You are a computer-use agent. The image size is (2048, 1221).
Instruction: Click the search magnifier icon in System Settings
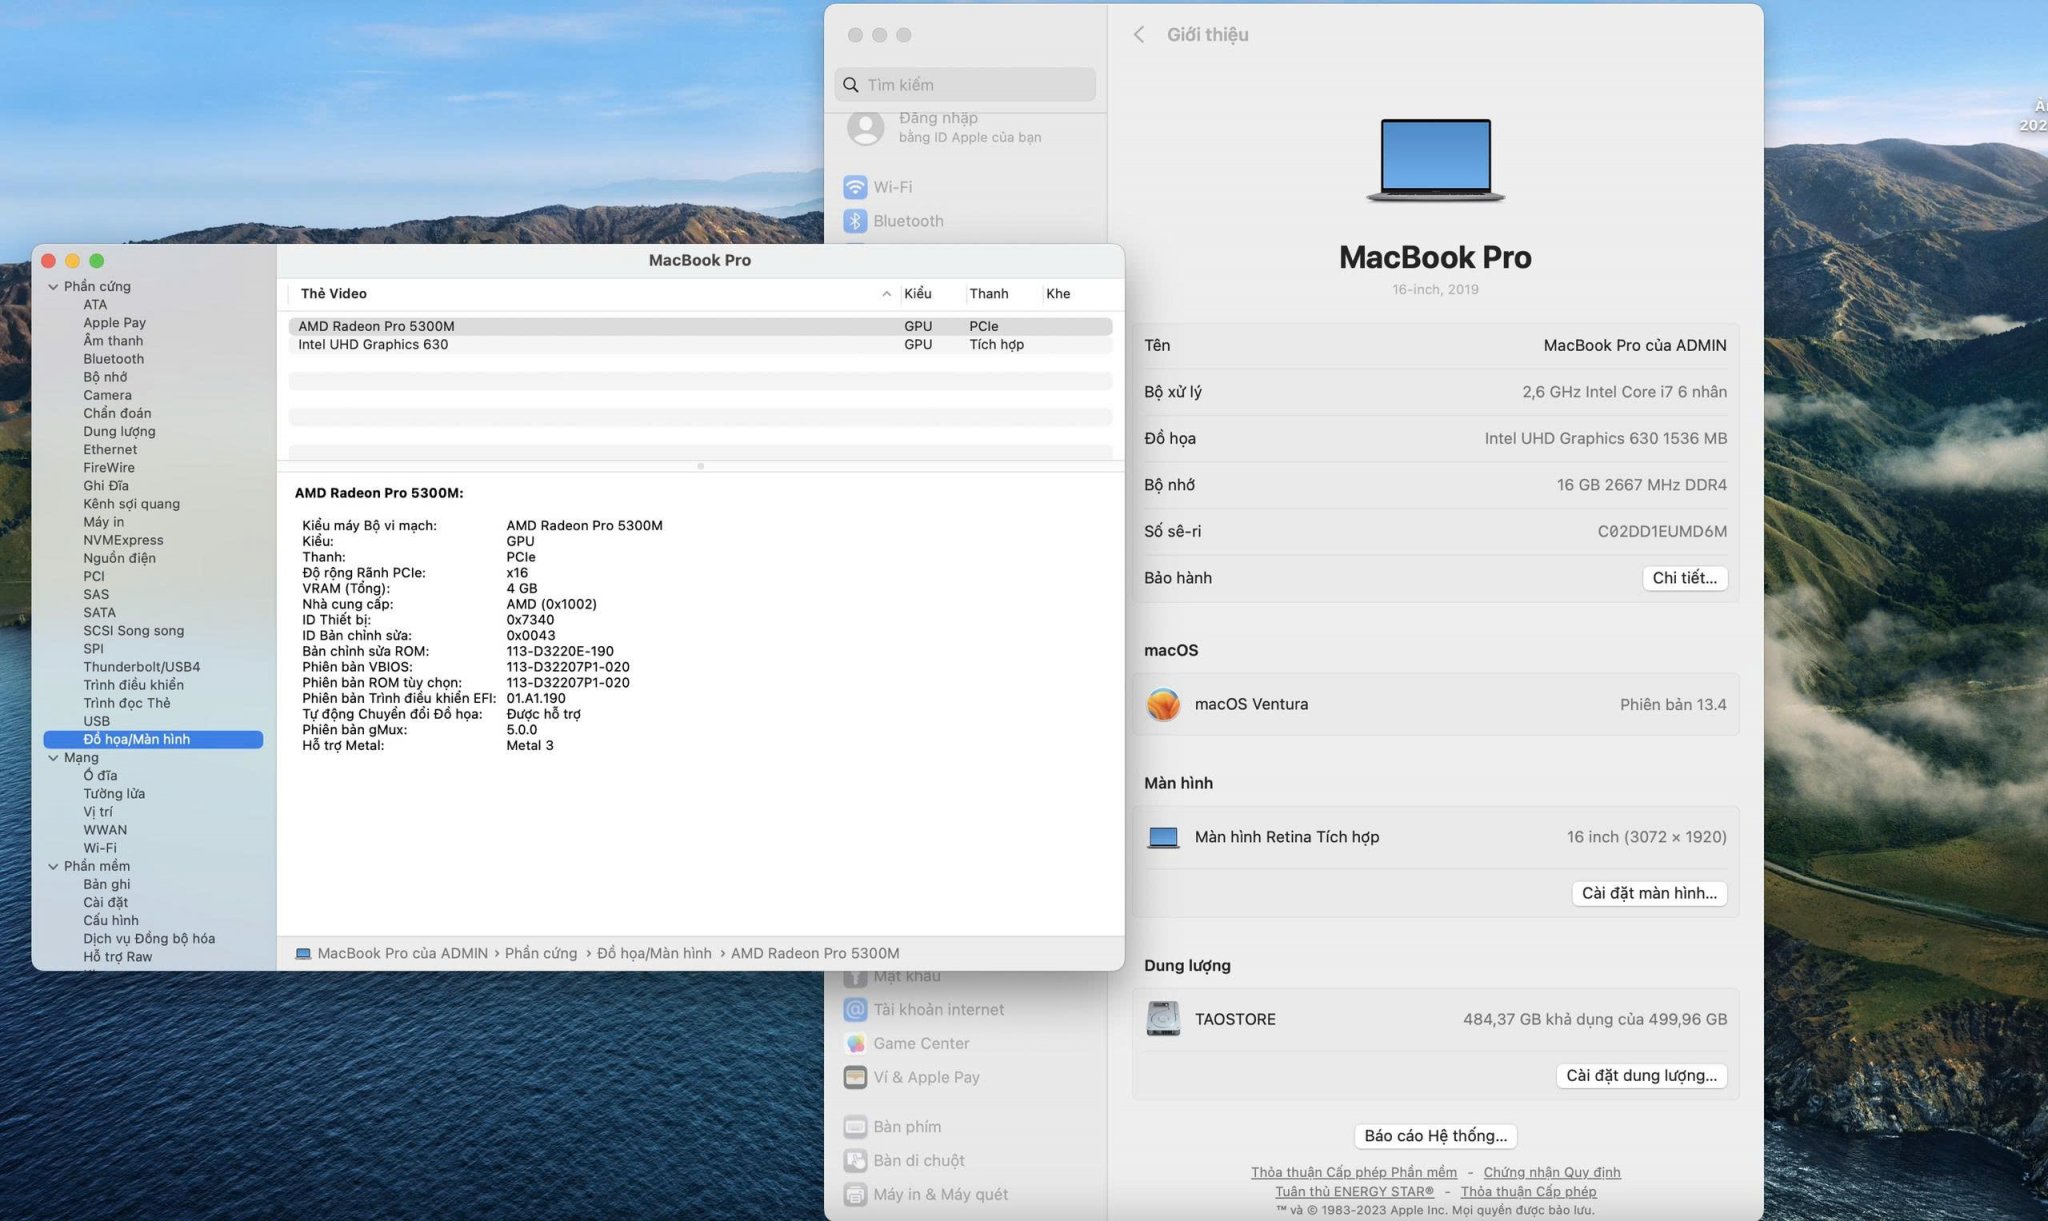(x=851, y=85)
